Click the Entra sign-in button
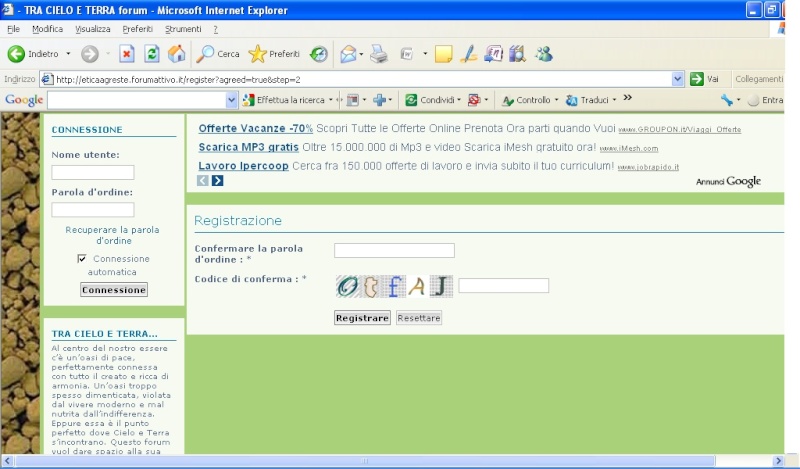Image resolution: width=800 pixels, height=469 pixels. pyautogui.click(x=765, y=100)
